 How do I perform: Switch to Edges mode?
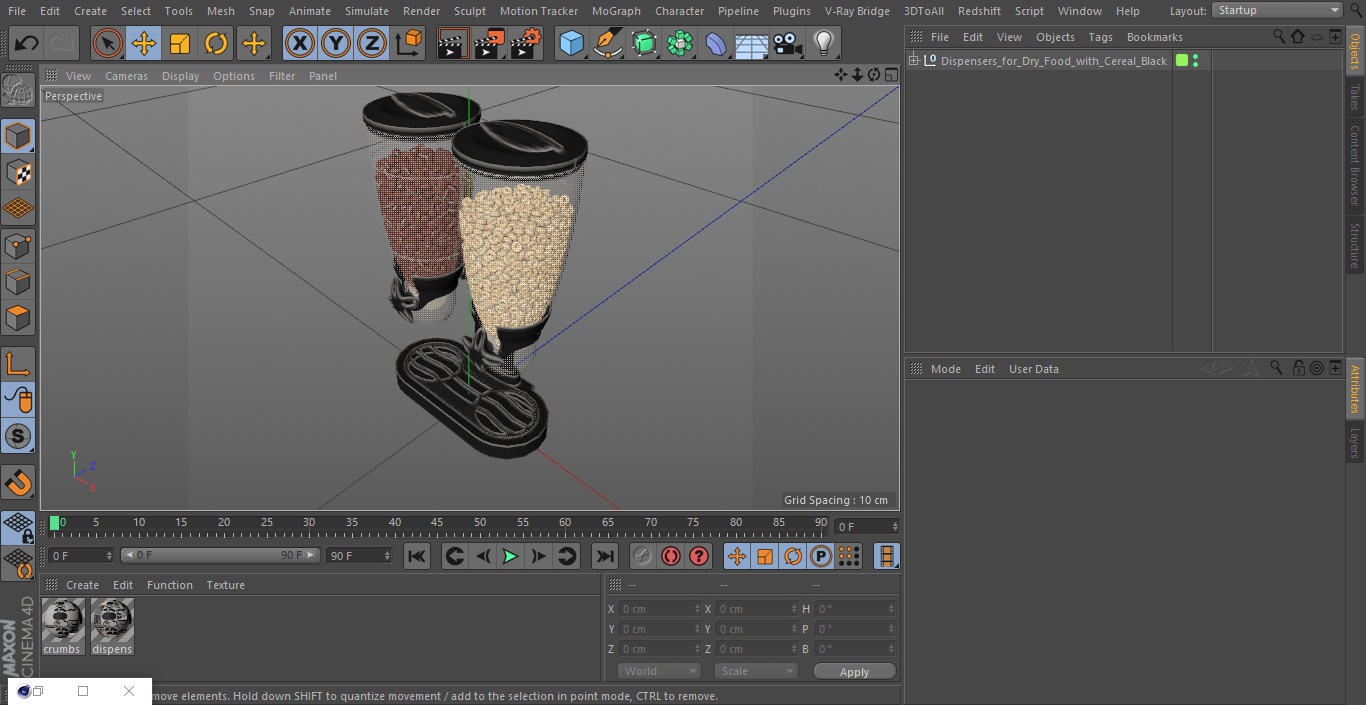click(18, 282)
